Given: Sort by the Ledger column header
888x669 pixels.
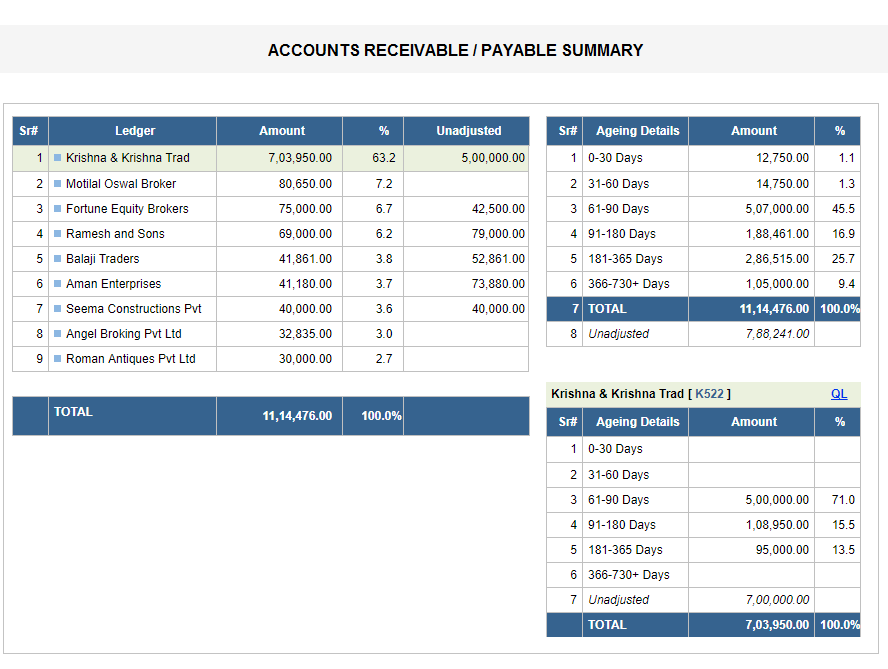Looking at the screenshot, I should [133, 131].
